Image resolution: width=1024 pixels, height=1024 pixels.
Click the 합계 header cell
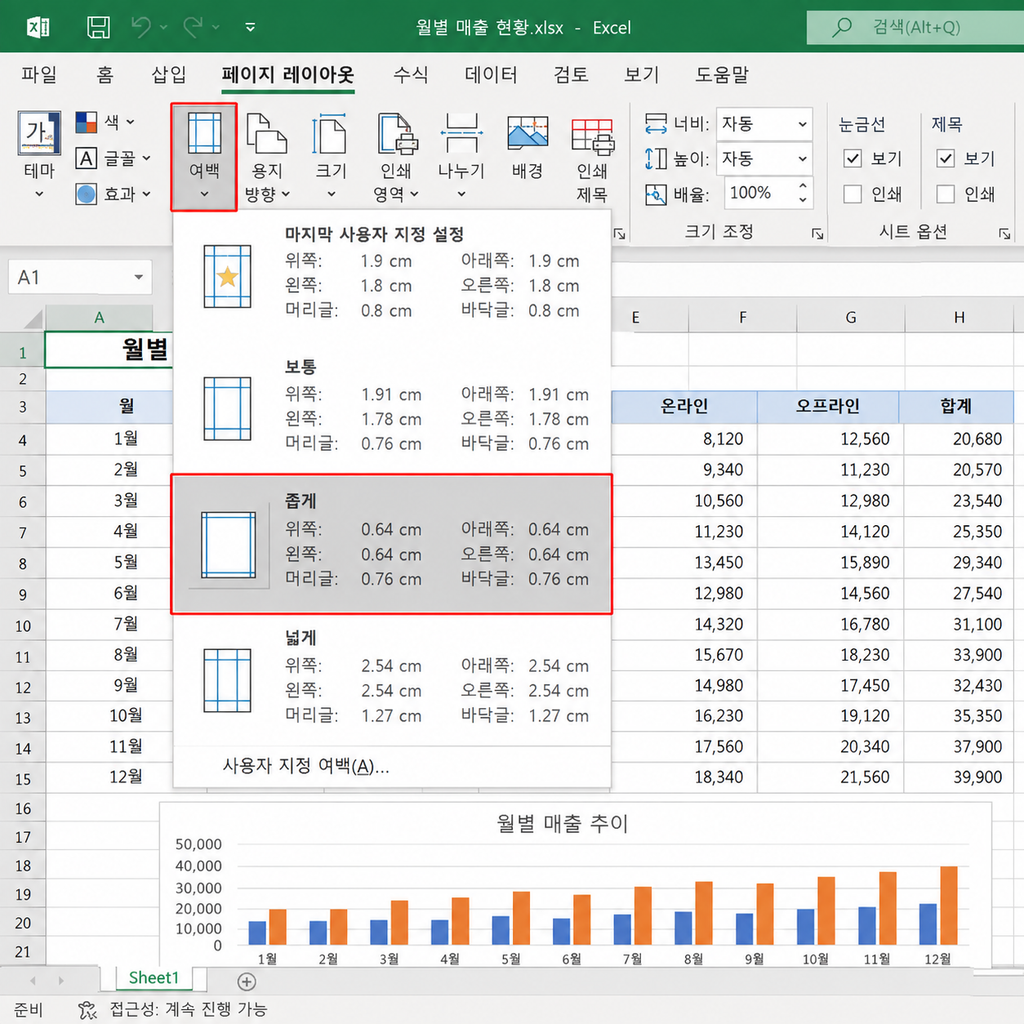tap(956, 407)
